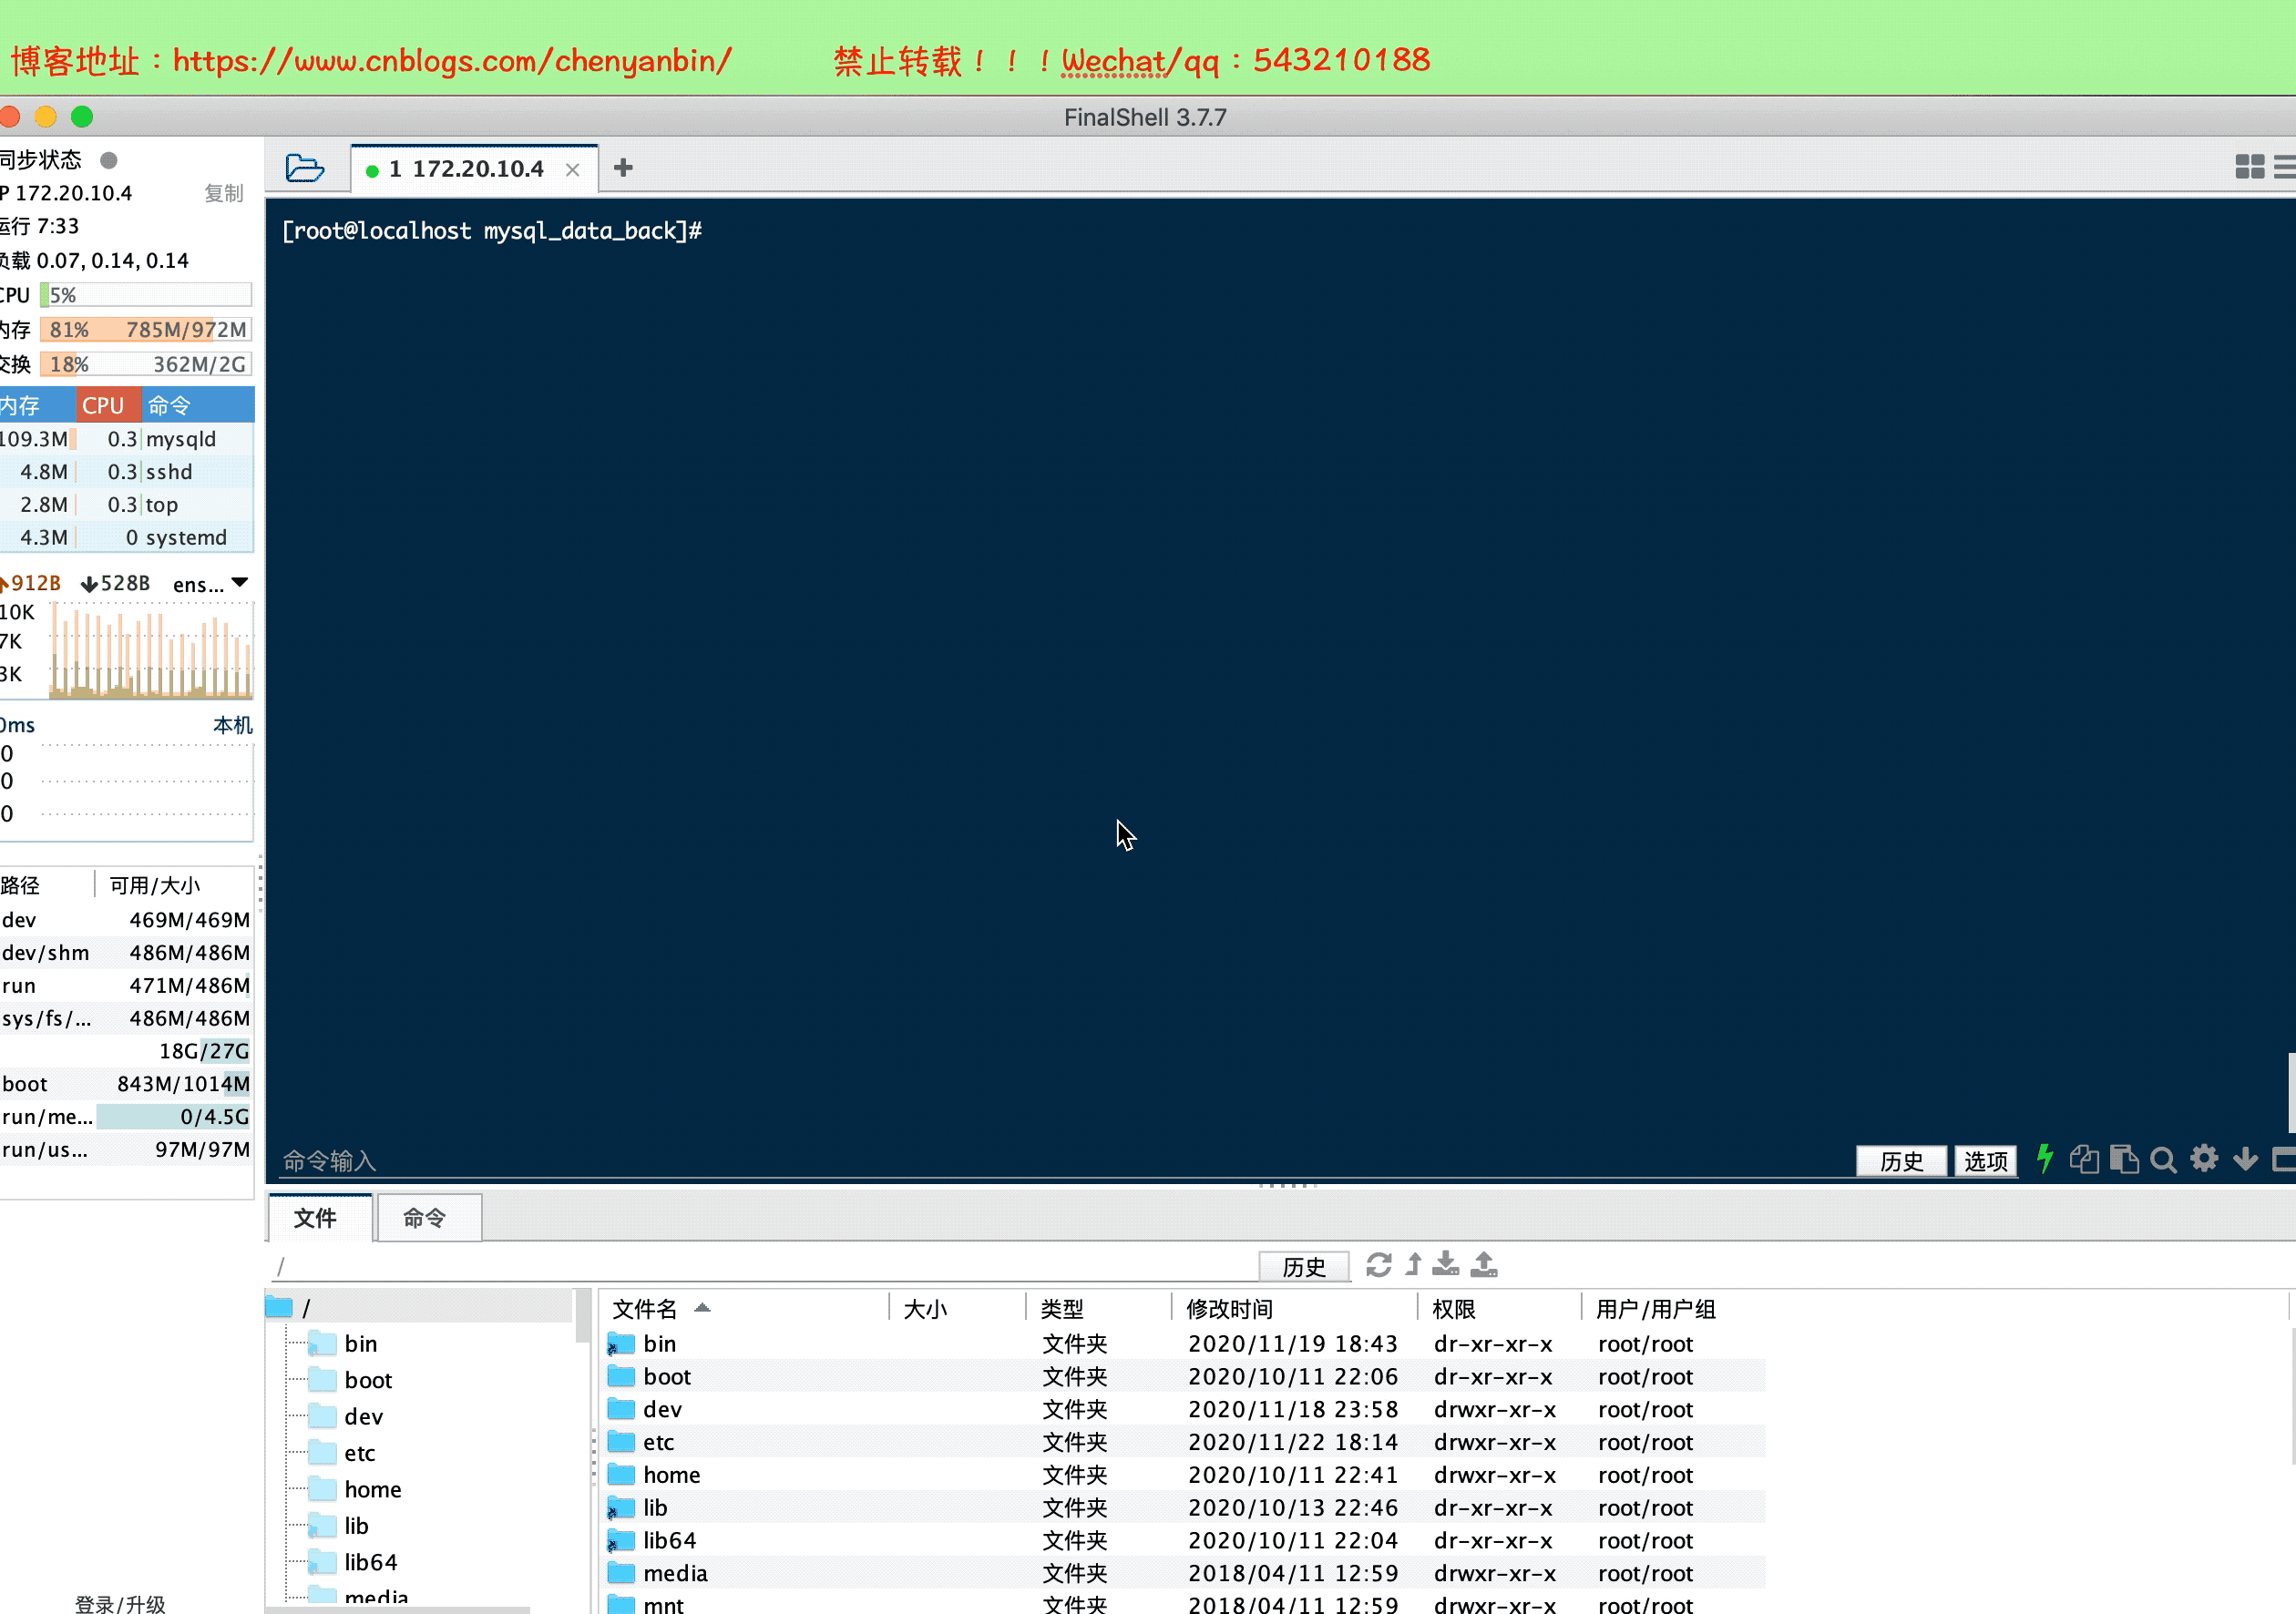Screen dimensions: 2296x1614
Task: Click the folder tree vertical scrollbar
Action: (x=583, y=1316)
